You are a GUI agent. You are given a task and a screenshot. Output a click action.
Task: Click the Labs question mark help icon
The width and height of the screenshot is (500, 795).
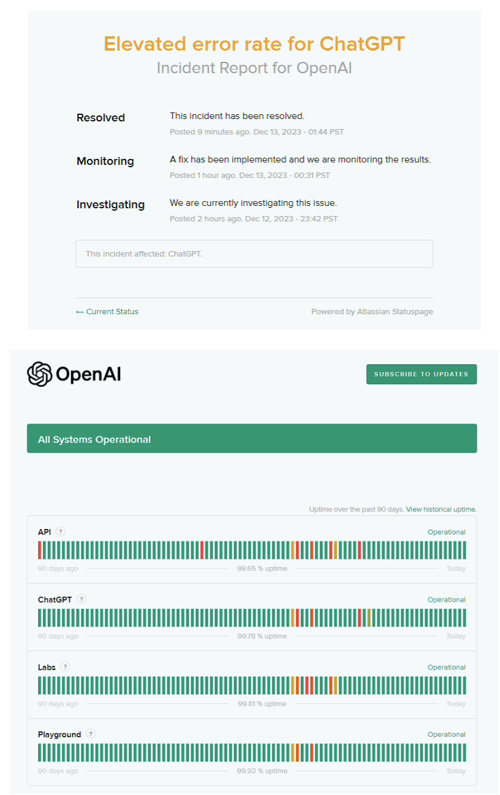click(65, 667)
